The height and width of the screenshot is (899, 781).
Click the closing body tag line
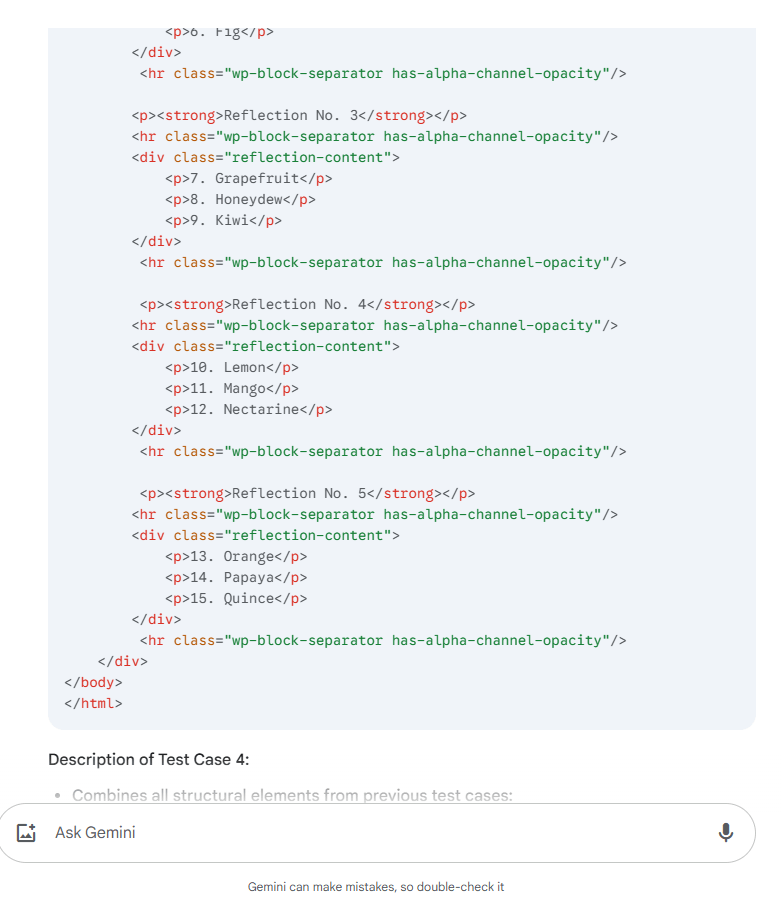point(93,682)
